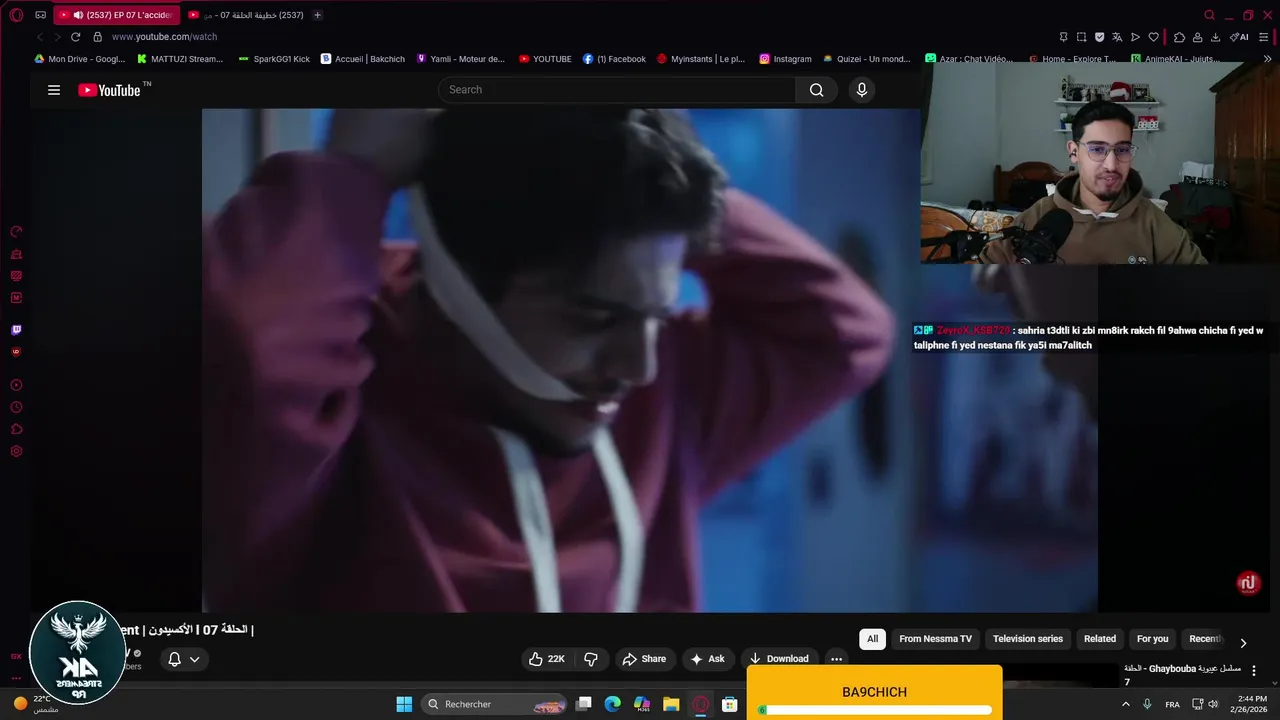The image size is (1280, 720).
Task: Open the history clock icon in sidebar
Action: pos(16,408)
